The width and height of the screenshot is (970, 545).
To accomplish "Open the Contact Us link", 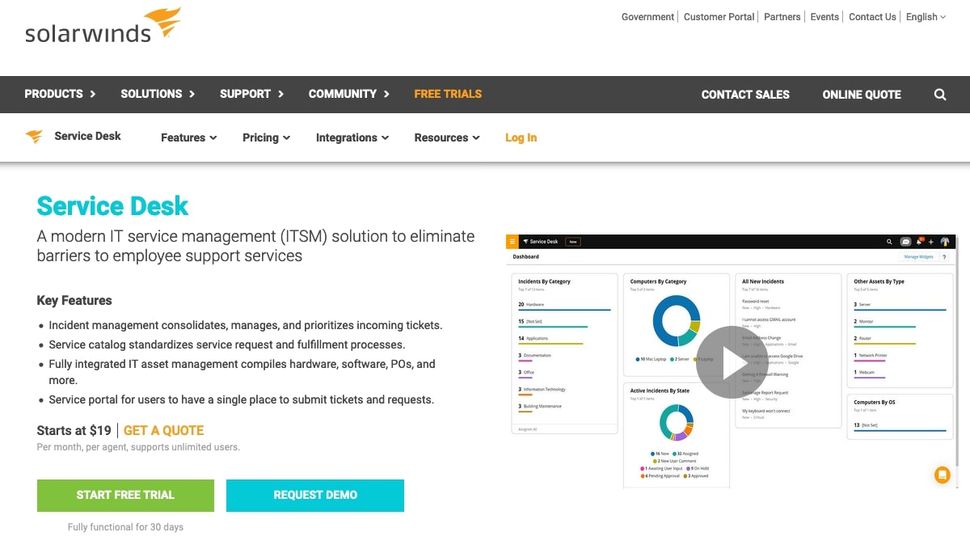I will coord(872,17).
